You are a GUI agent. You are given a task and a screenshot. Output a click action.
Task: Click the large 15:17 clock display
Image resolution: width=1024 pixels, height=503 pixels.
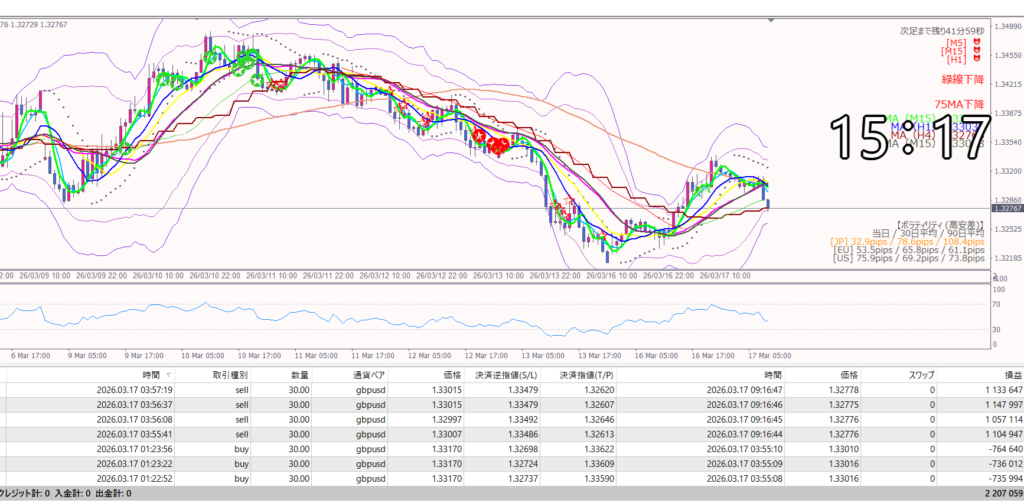909,136
